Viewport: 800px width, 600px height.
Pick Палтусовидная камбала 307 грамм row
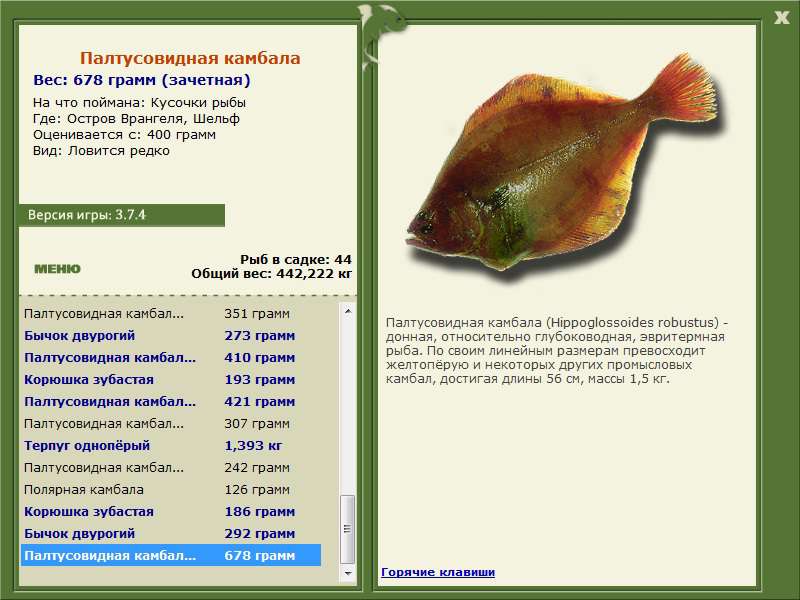[160, 424]
